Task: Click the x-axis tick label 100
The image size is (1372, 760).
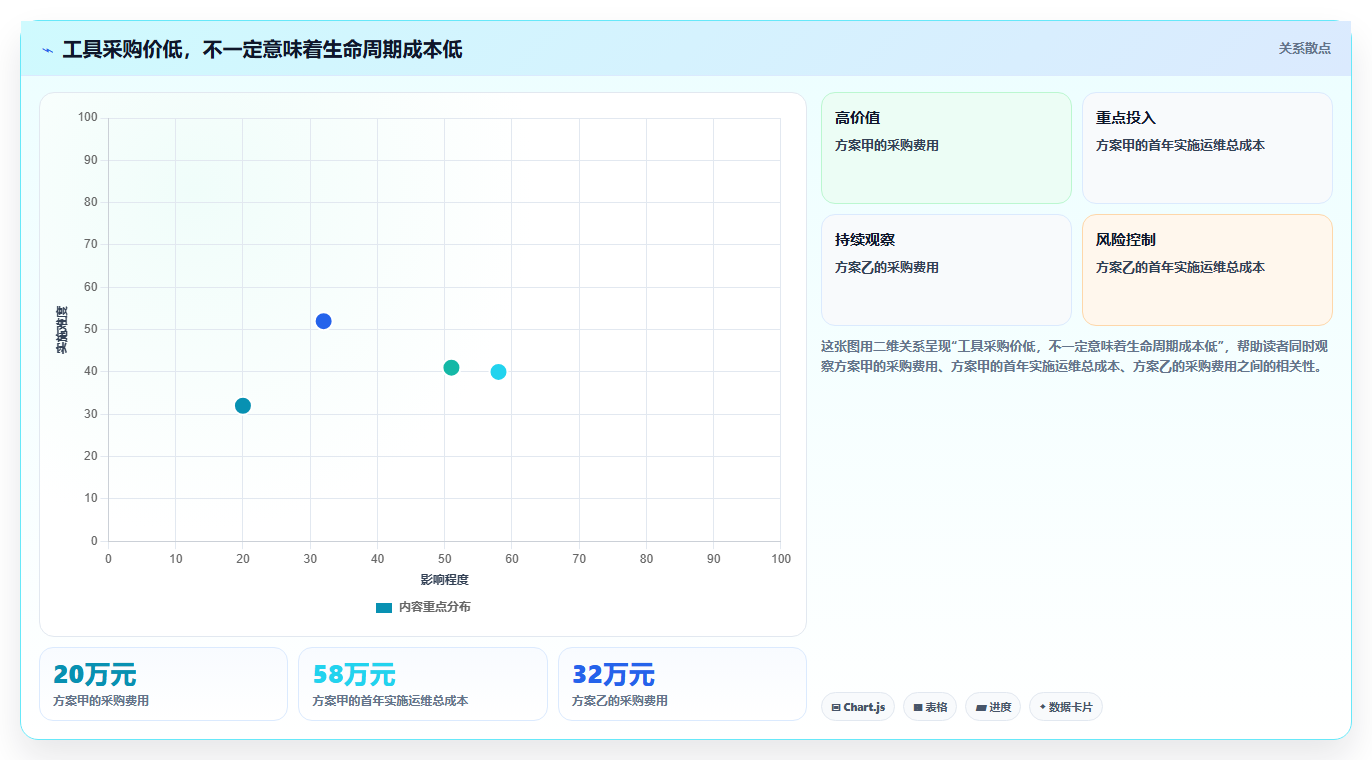Action: (781, 558)
